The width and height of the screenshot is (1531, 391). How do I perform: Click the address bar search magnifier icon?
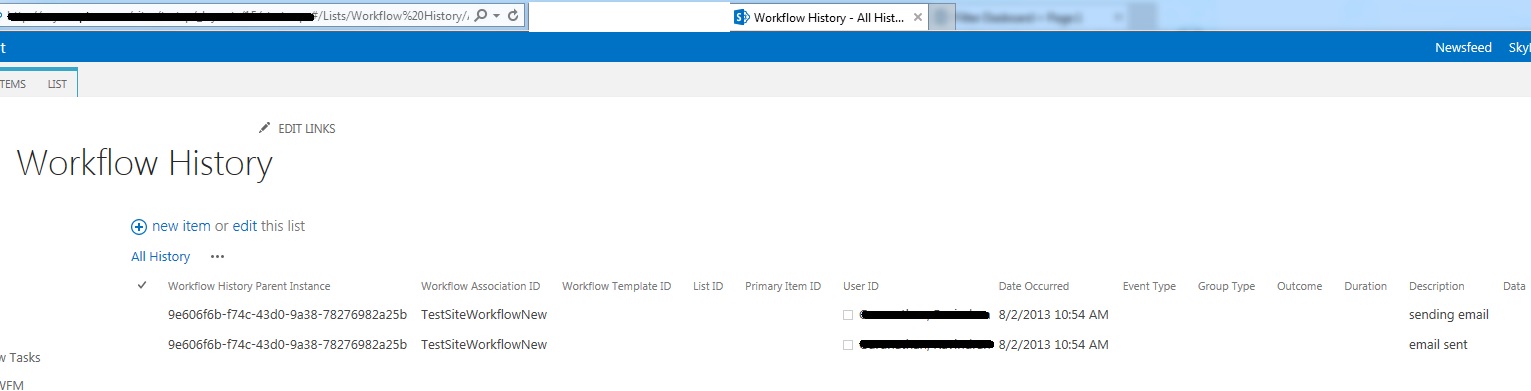(481, 16)
